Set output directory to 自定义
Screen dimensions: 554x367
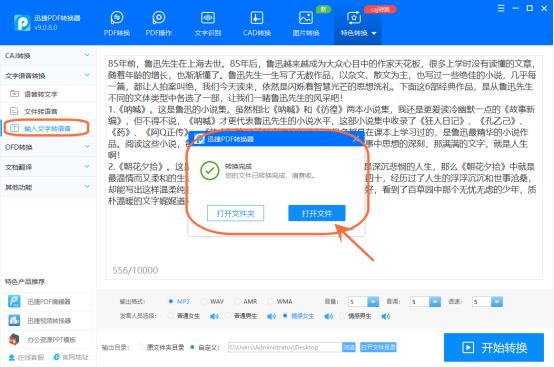204,347
